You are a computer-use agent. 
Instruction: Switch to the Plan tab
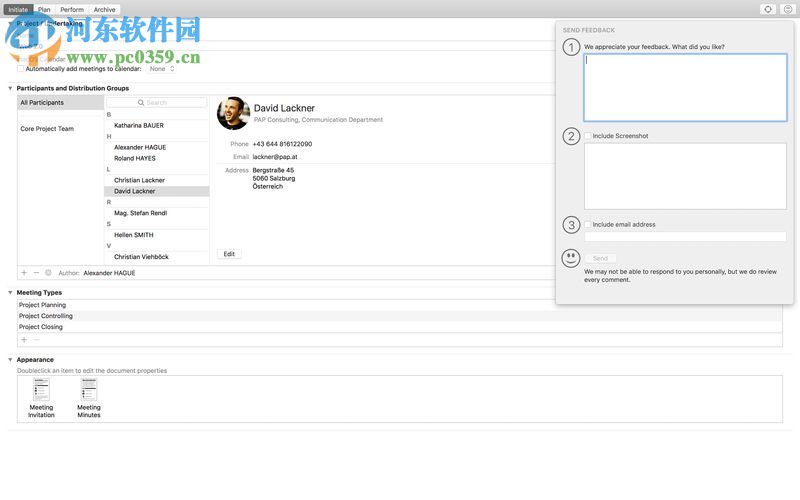tap(44, 10)
